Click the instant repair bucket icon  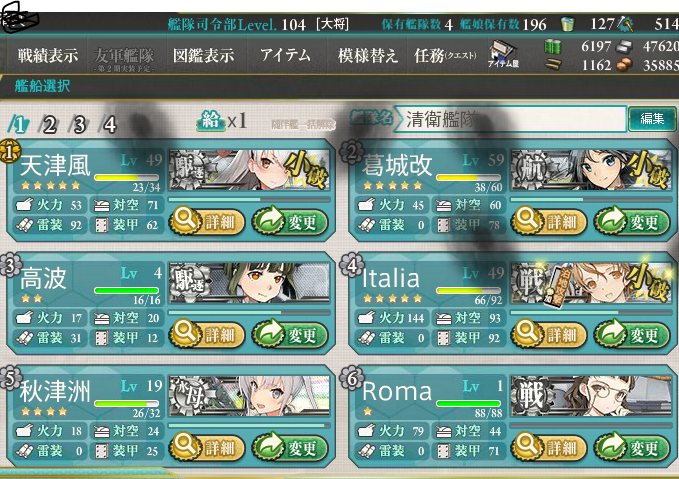point(567,24)
